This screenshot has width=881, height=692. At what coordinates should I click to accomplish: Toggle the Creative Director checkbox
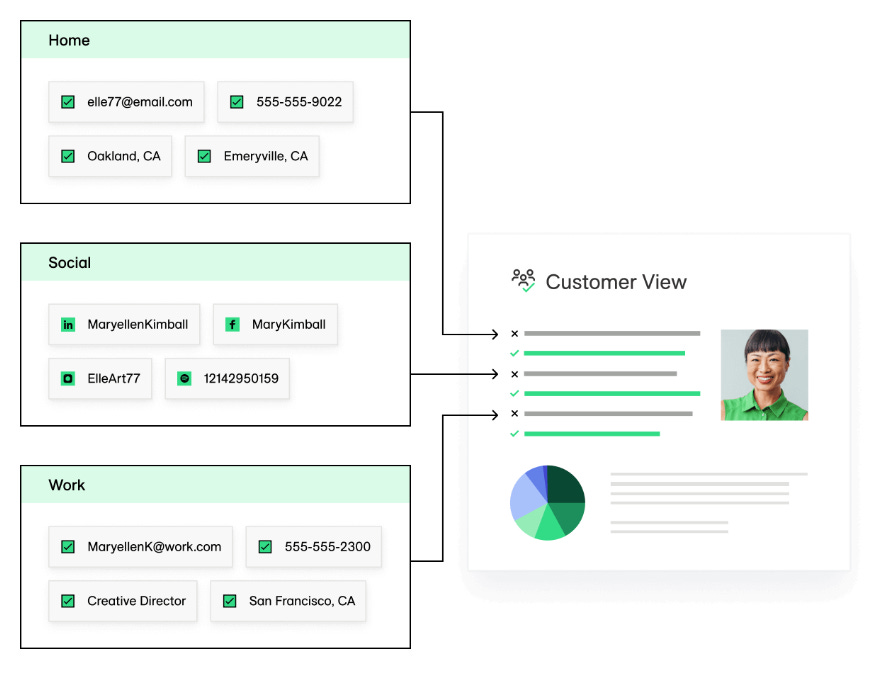[x=68, y=601]
